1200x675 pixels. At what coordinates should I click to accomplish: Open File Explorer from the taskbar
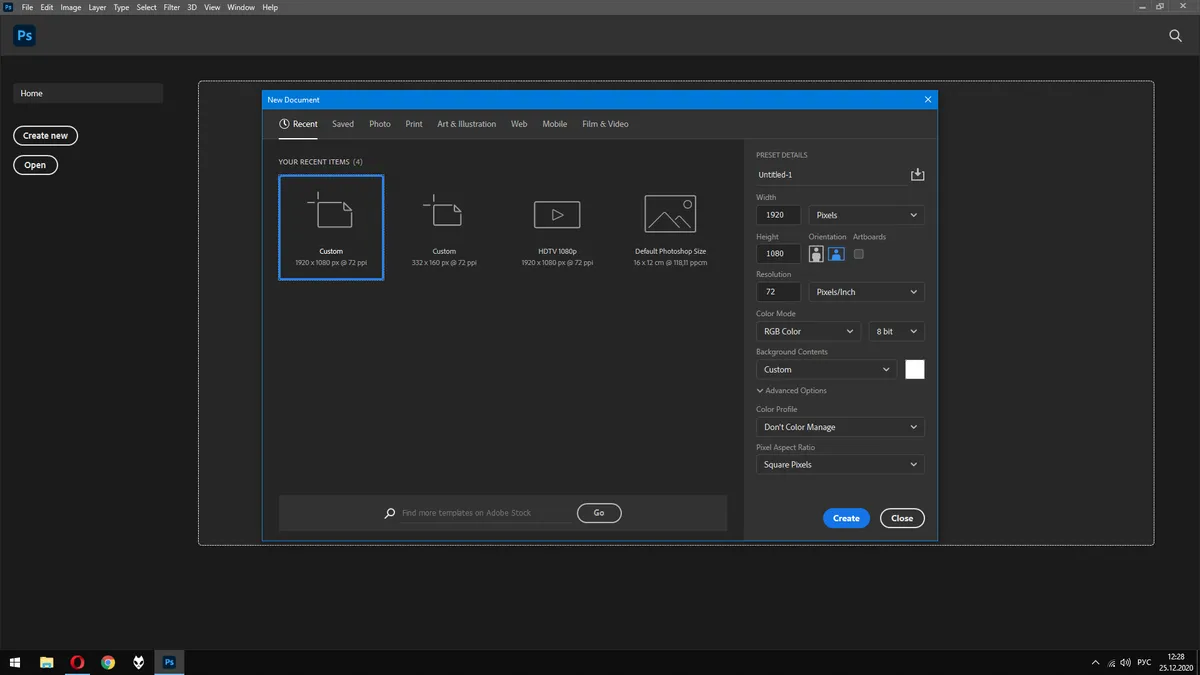tap(46, 662)
